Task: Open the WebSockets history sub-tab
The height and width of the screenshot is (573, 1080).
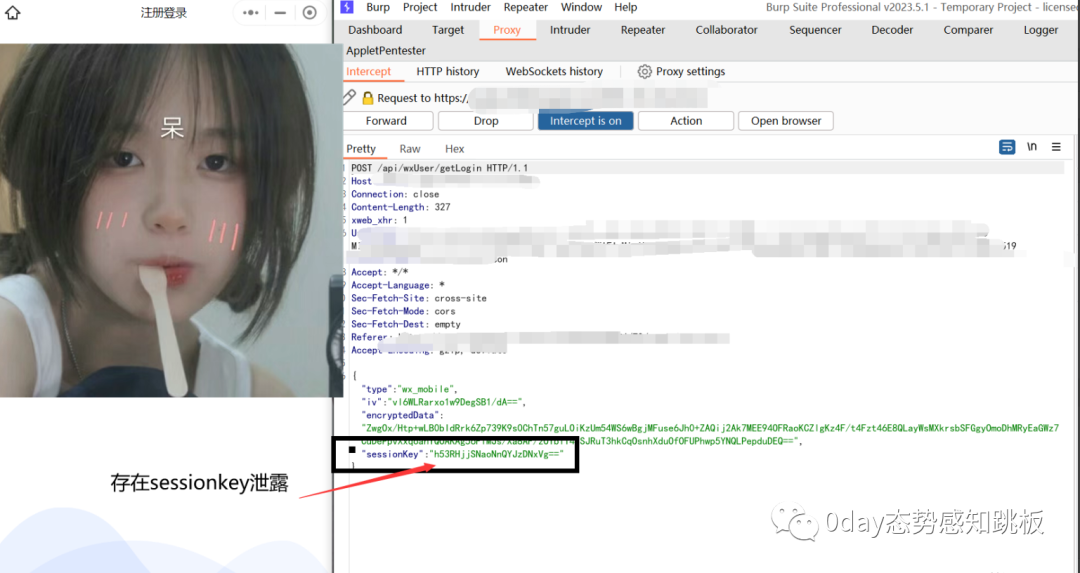Action: [x=554, y=72]
